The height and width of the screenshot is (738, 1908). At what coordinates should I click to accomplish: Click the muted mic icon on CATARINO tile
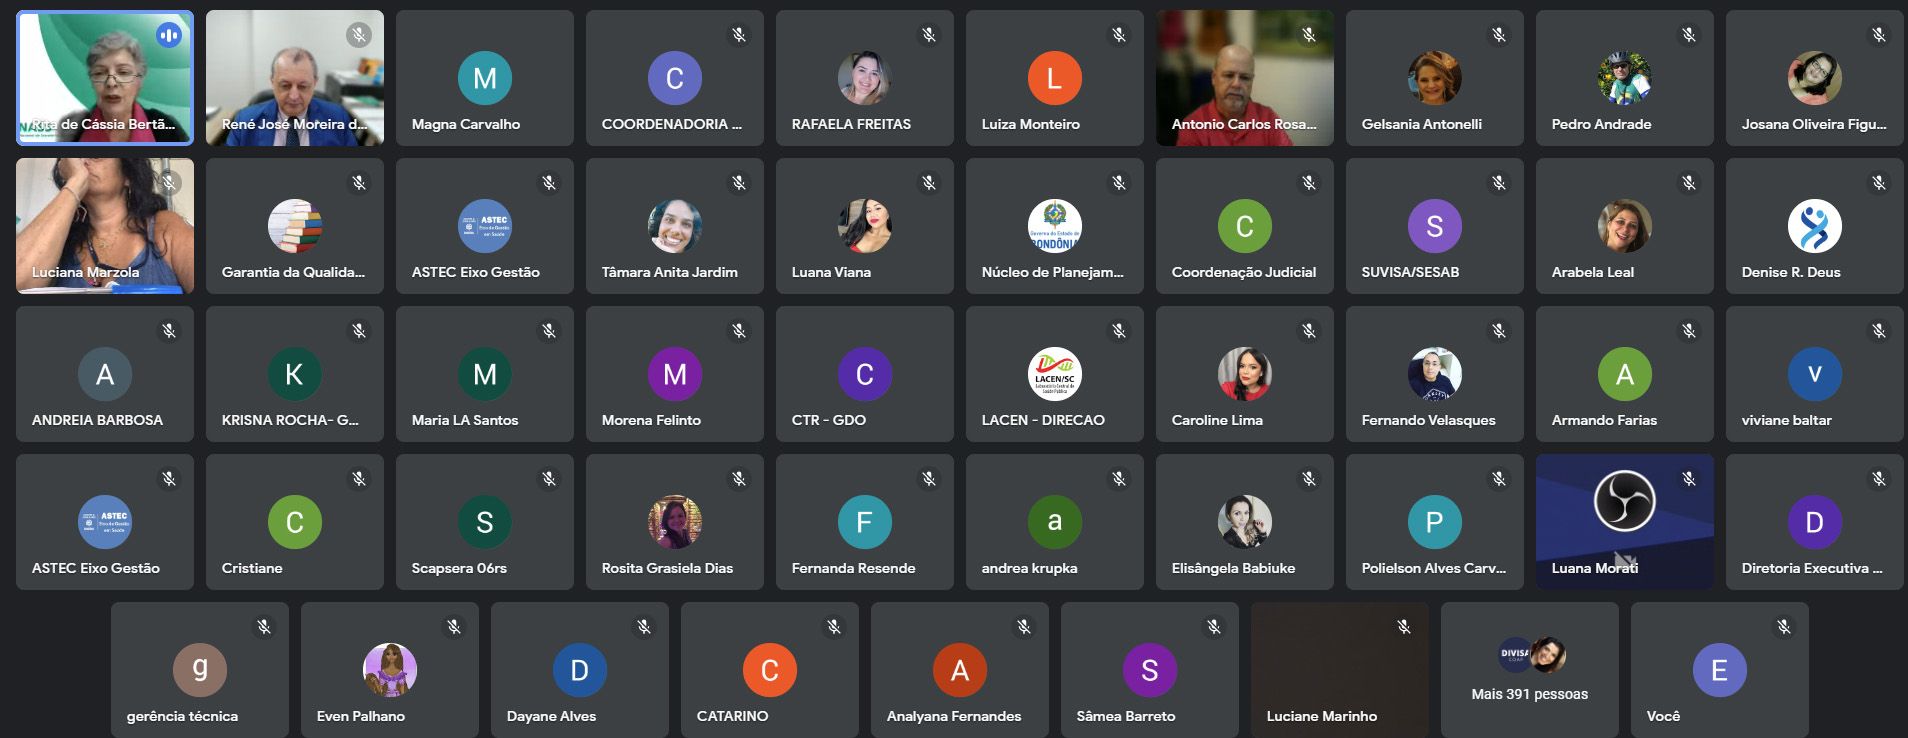[834, 627]
